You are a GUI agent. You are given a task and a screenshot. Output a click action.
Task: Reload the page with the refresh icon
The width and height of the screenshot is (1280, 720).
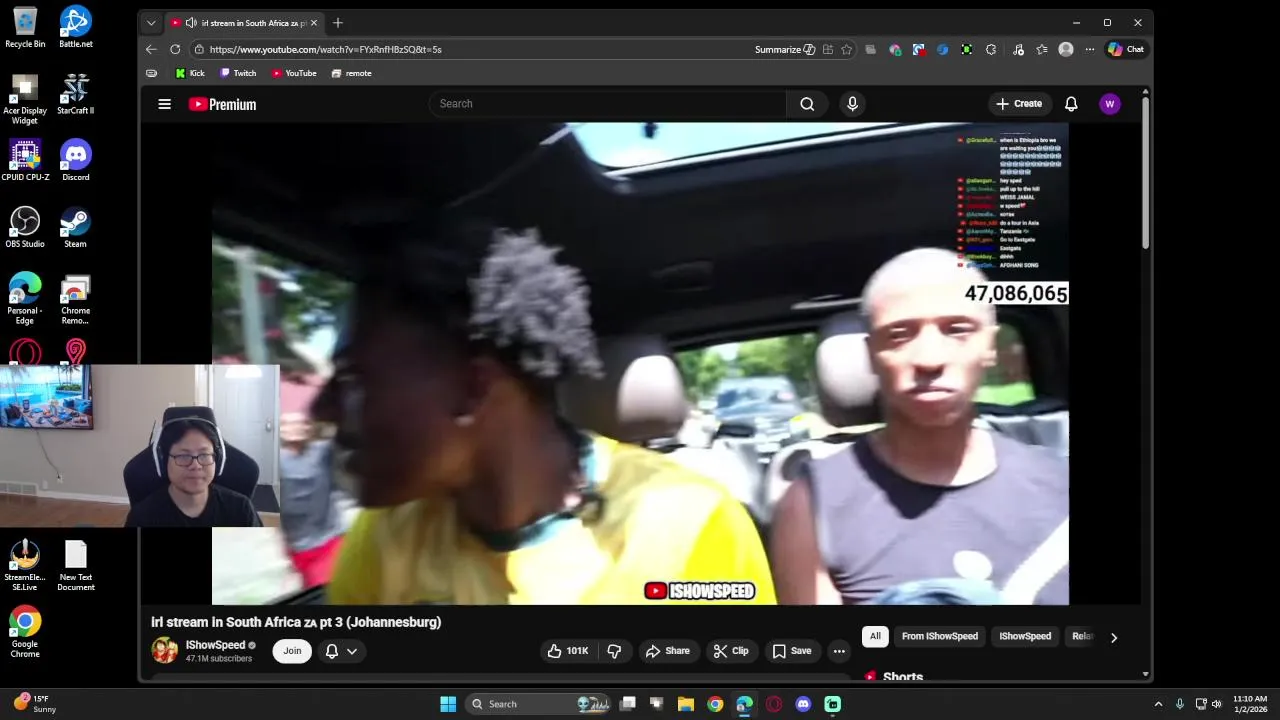tap(175, 49)
